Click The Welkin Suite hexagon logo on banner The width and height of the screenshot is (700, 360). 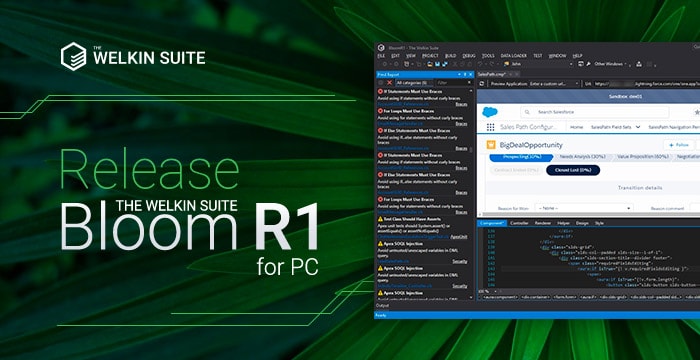tap(73, 57)
